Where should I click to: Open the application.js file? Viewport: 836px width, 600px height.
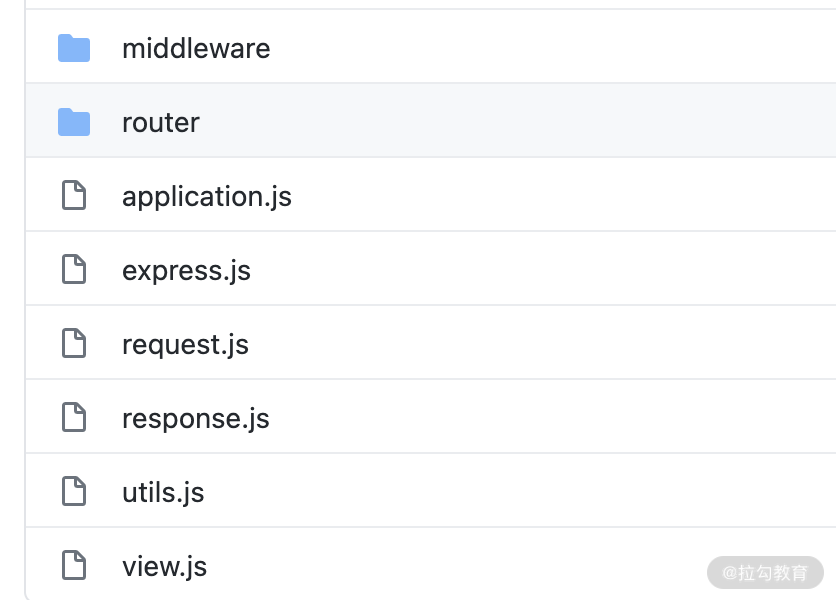[207, 197]
